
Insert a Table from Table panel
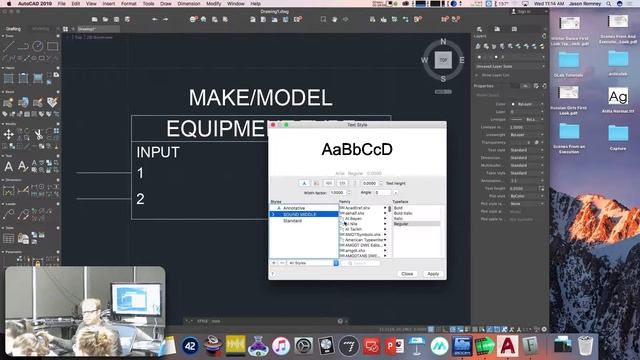[9, 238]
